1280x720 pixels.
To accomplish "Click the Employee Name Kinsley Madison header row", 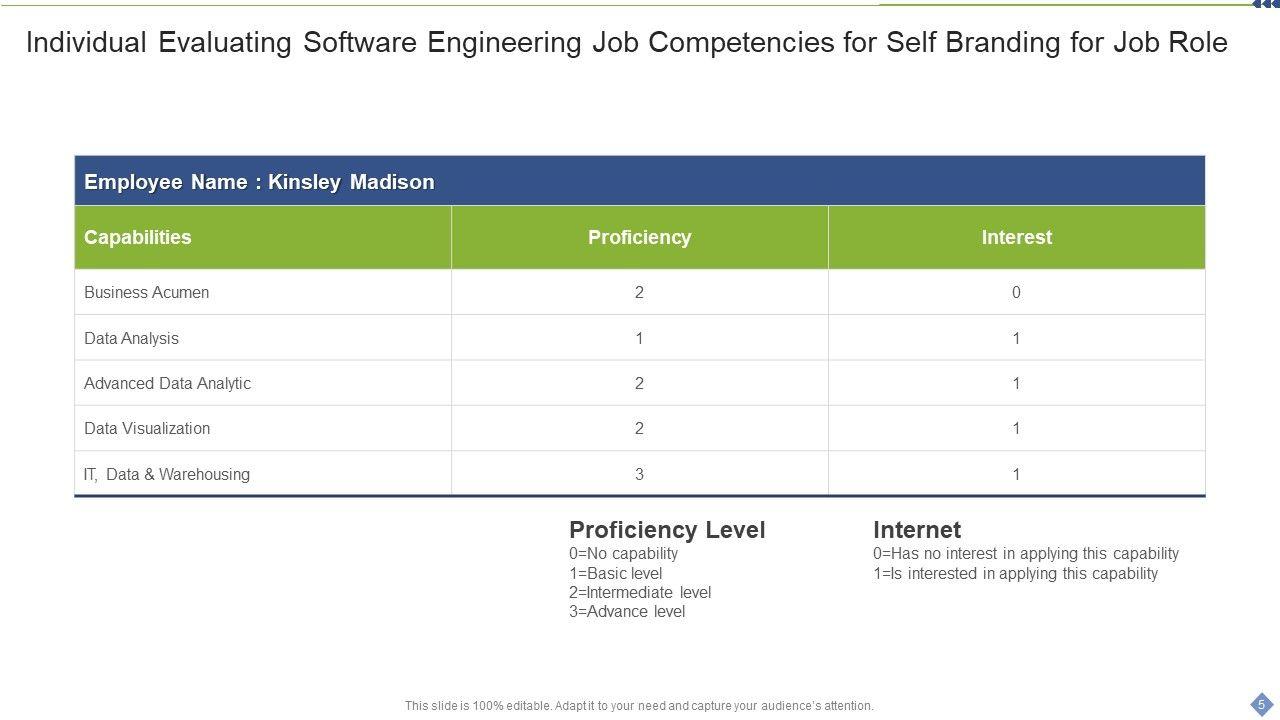I will [x=639, y=182].
